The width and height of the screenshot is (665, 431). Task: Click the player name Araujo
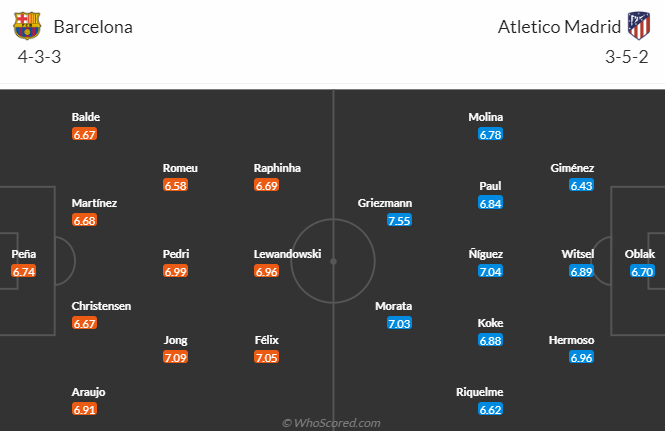tap(88, 392)
